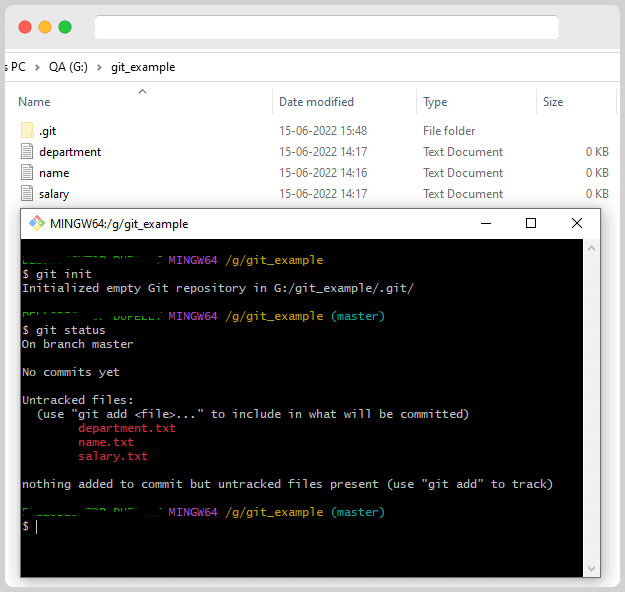Click red name.txt in terminal
The height and width of the screenshot is (592, 625).
coord(106,442)
